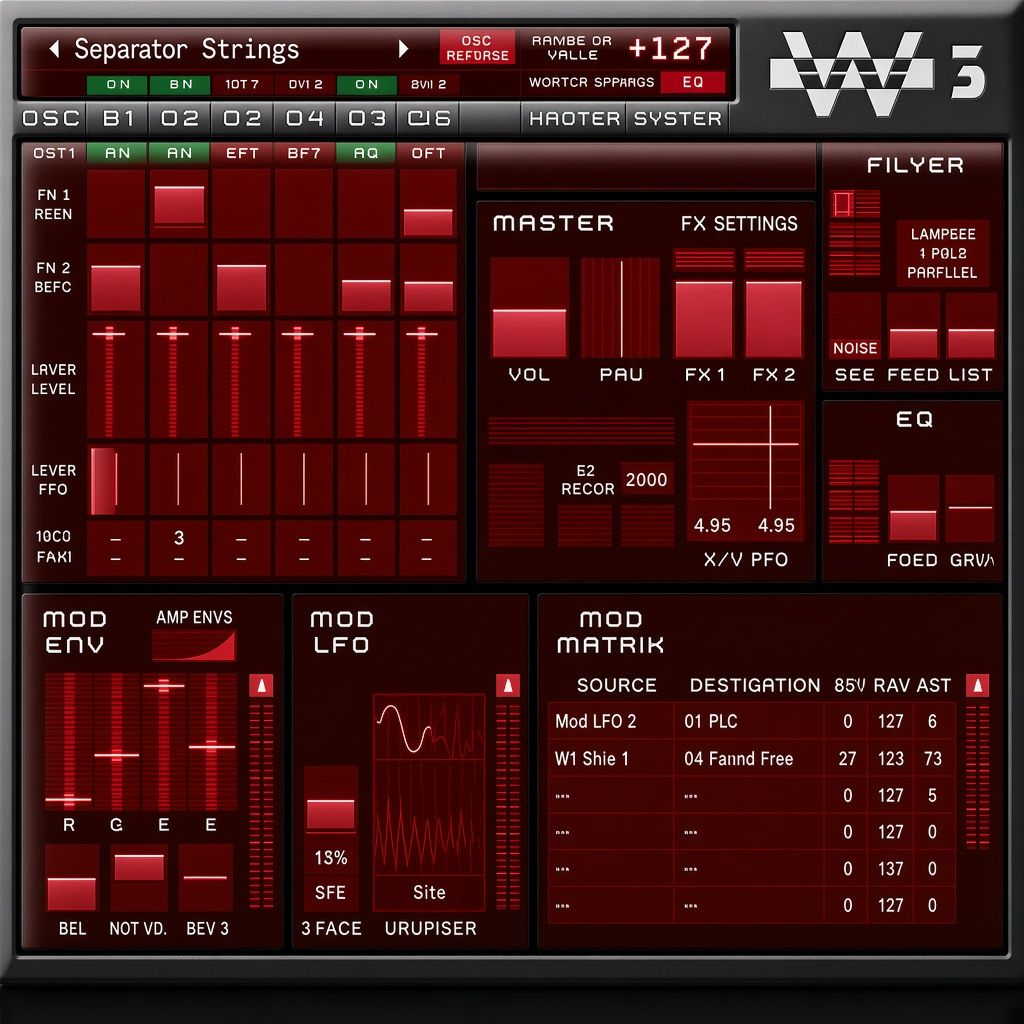
Task: Toggle the EFT oscillator state
Action: click(242, 153)
